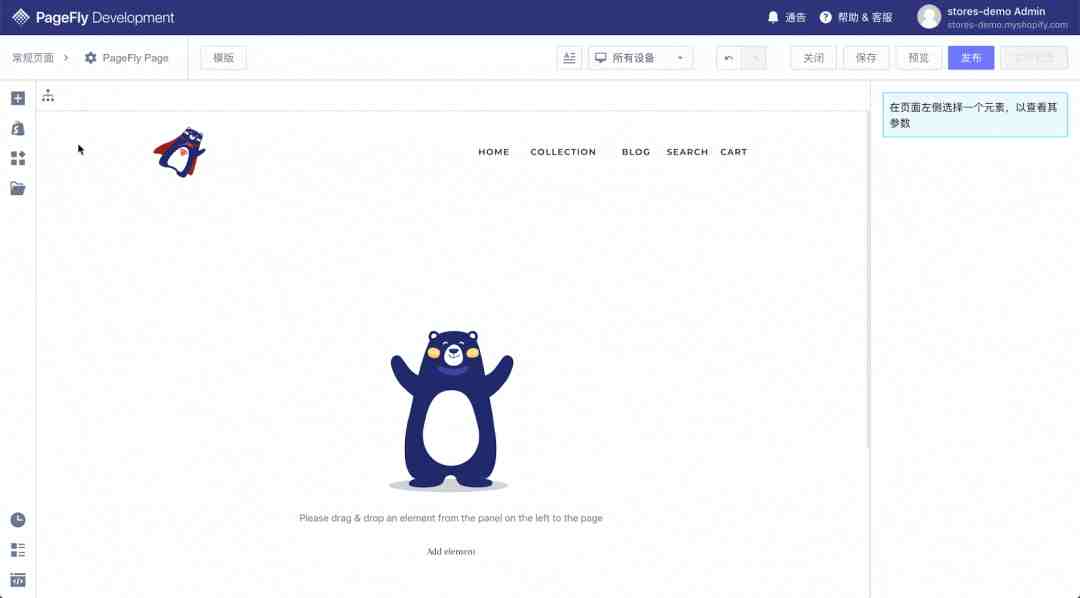Click the blue 发布 publish button
This screenshot has width=1080, height=598.
[970, 58]
